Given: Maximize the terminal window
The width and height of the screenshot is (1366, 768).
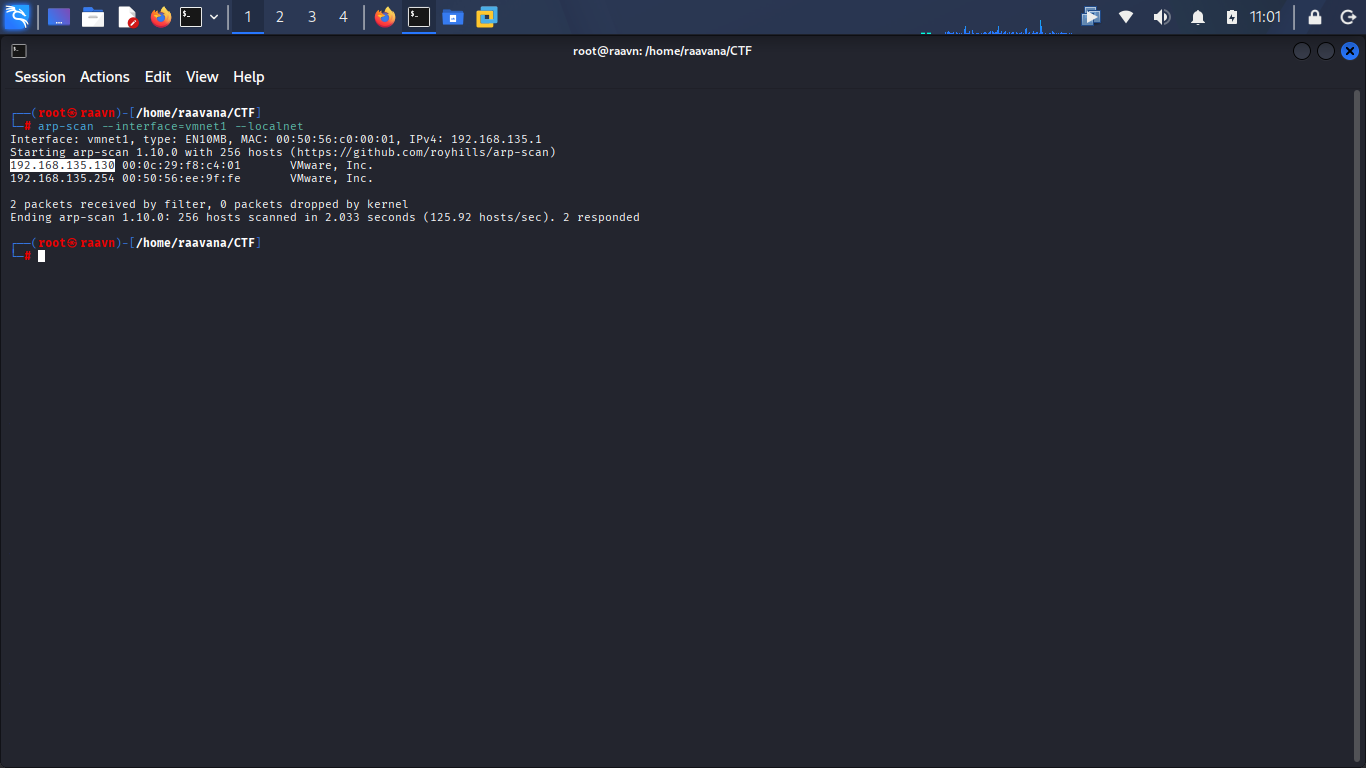Looking at the screenshot, I should 1326,51.
